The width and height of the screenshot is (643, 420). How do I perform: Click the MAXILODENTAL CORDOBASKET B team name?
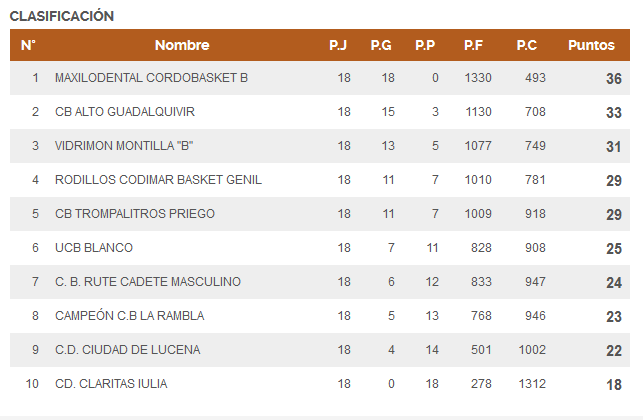[x=151, y=78]
